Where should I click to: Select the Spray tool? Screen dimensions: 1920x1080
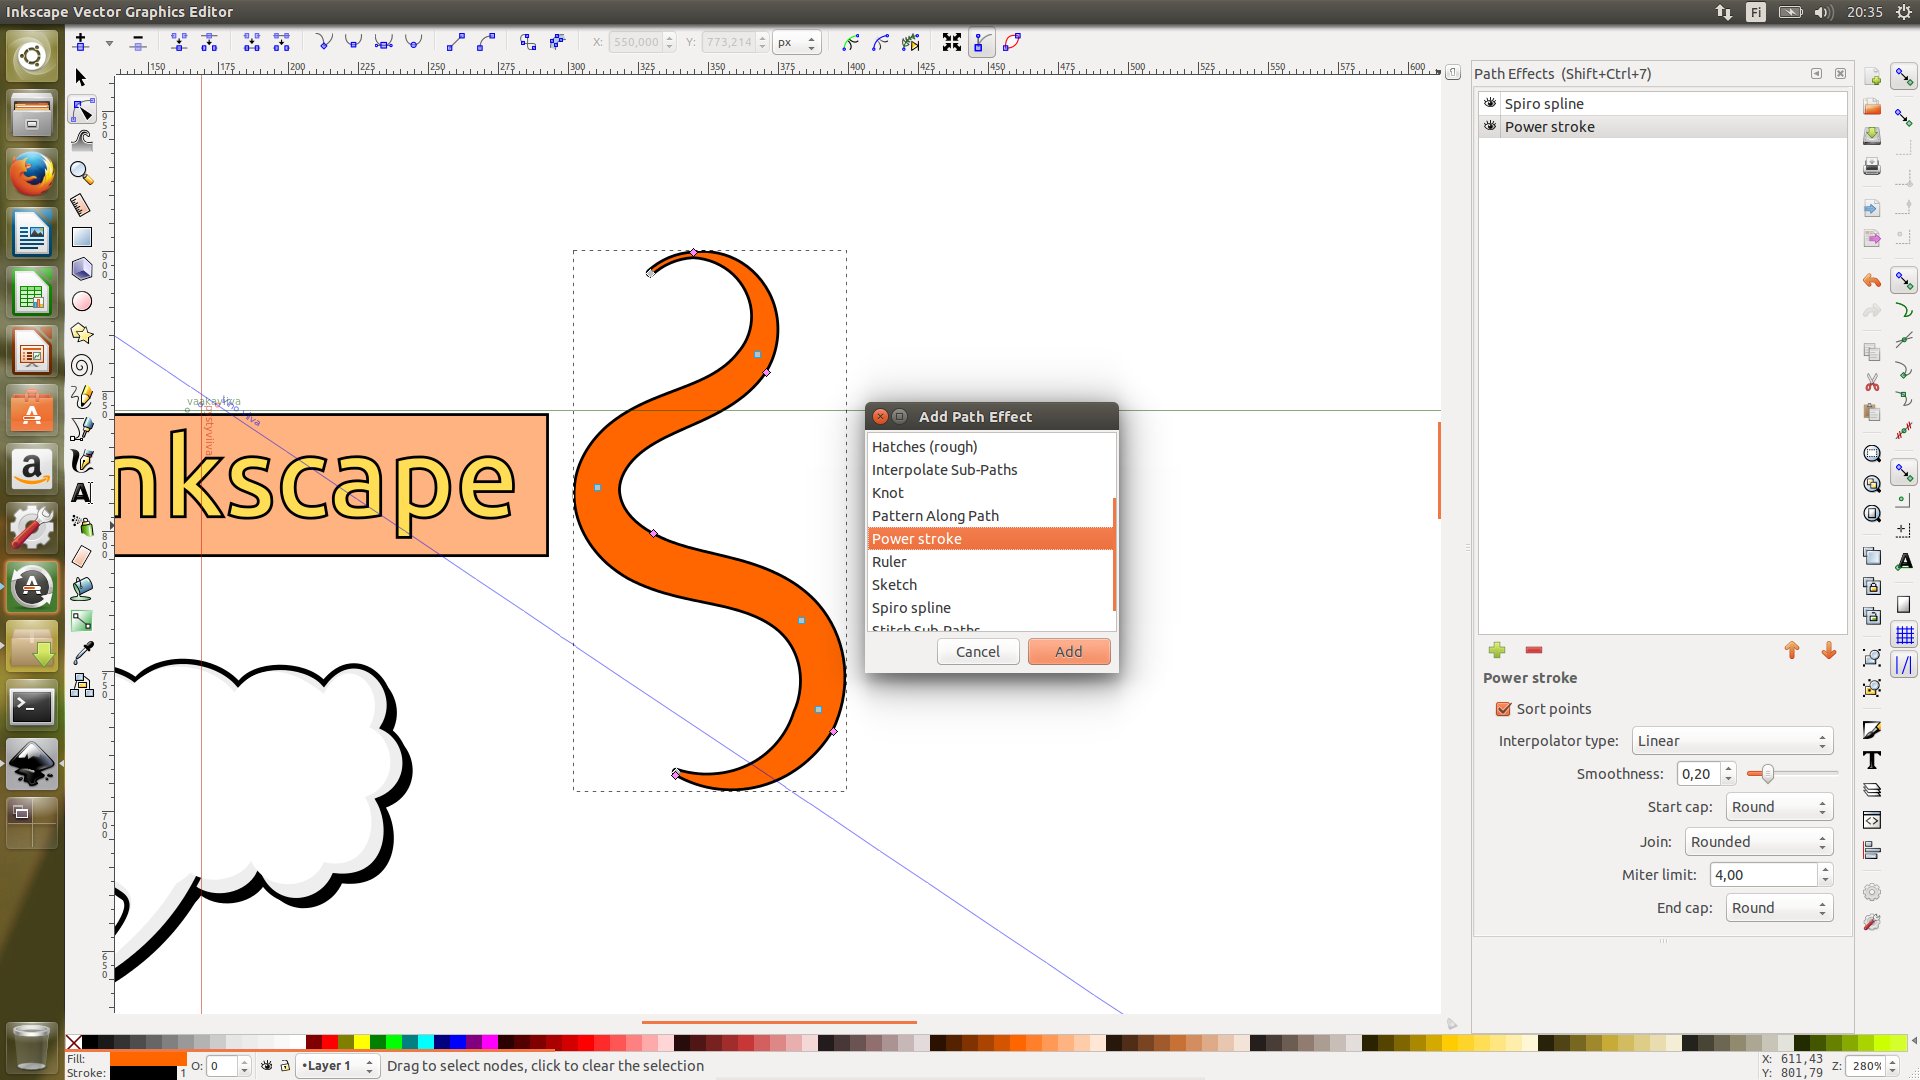[82, 525]
